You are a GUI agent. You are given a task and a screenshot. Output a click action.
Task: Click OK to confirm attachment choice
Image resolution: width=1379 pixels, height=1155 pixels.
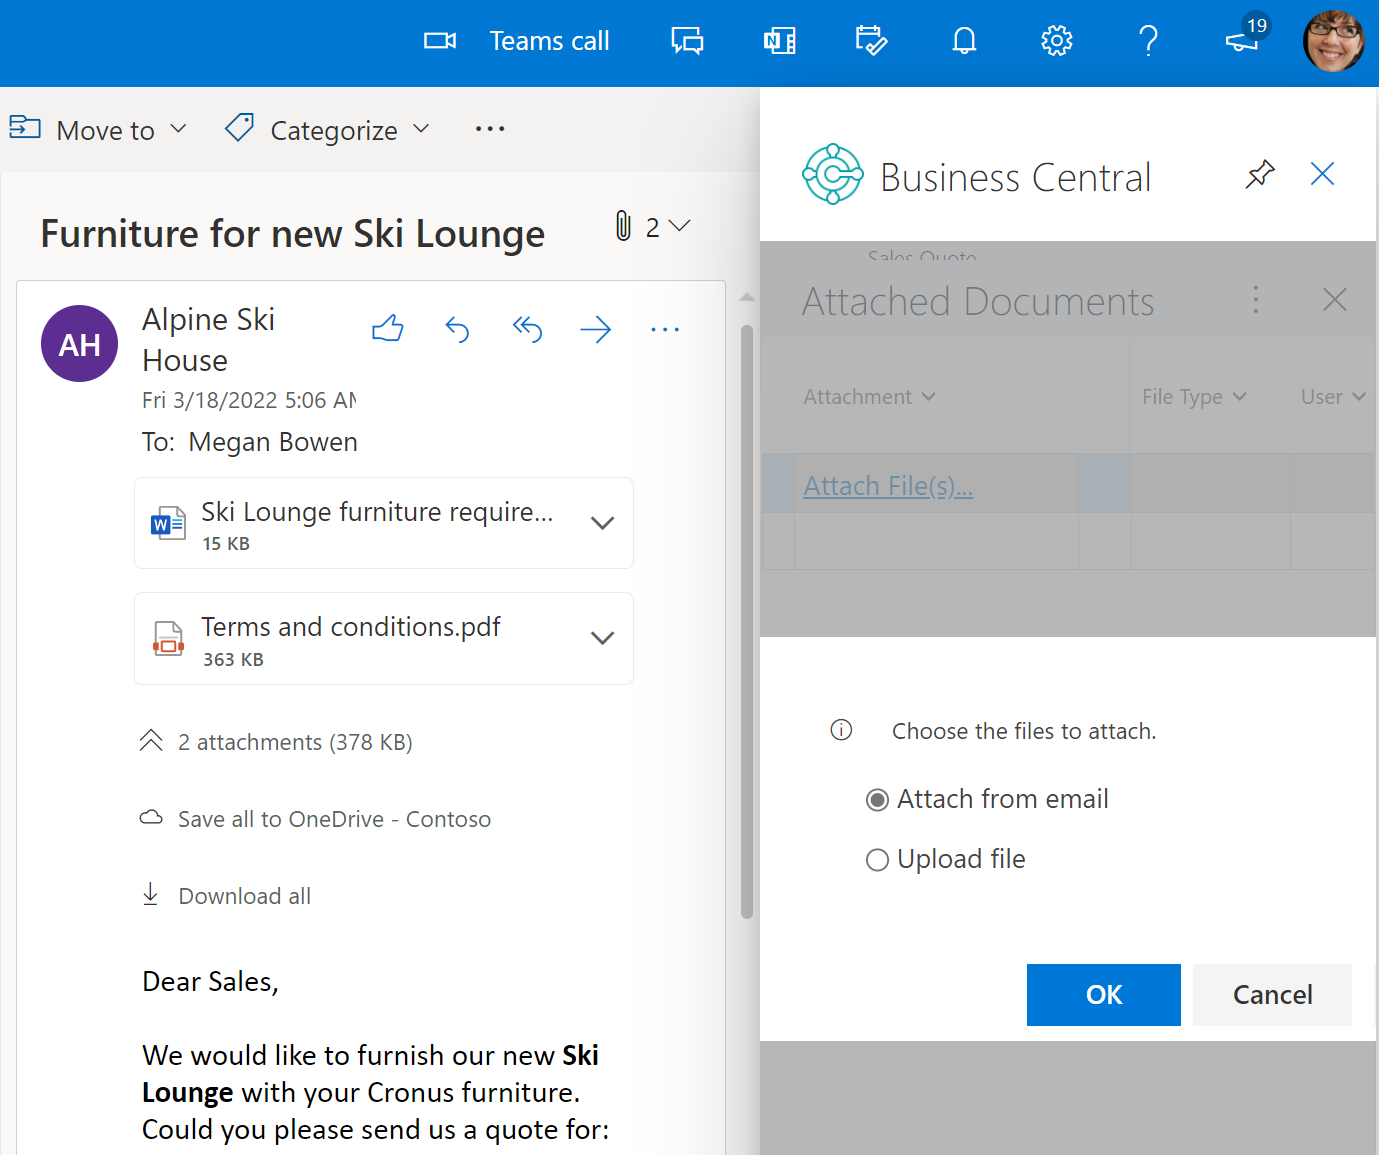point(1103,994)
